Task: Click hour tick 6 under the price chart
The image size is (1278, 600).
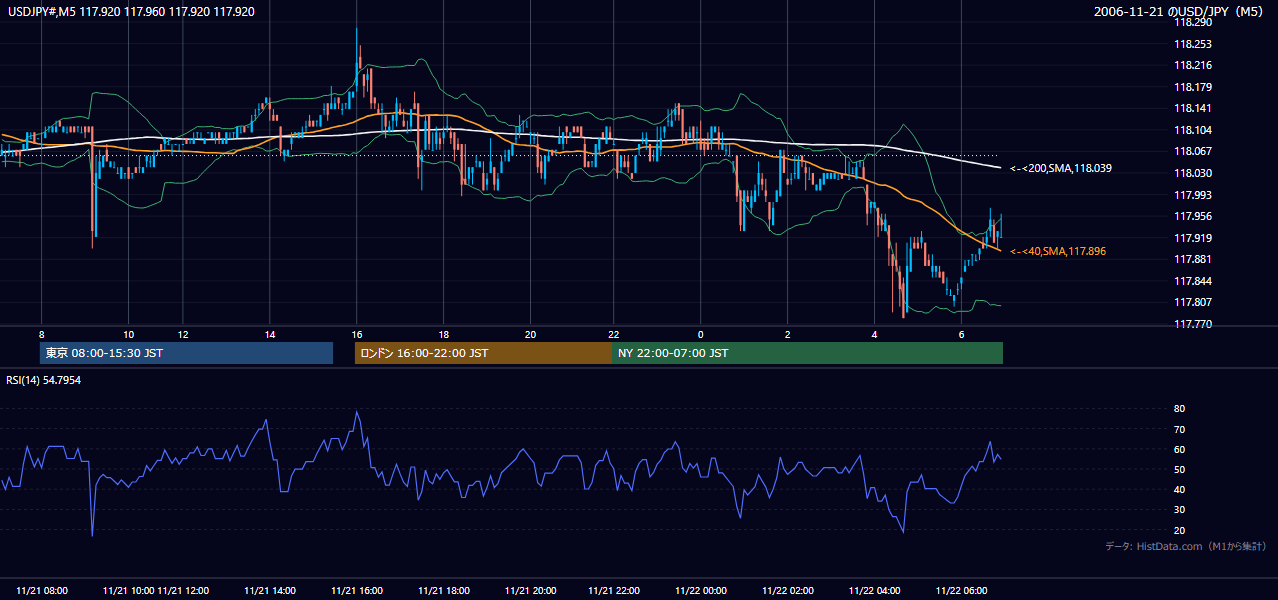Action: pyautogui.click(x=962, y=334)
